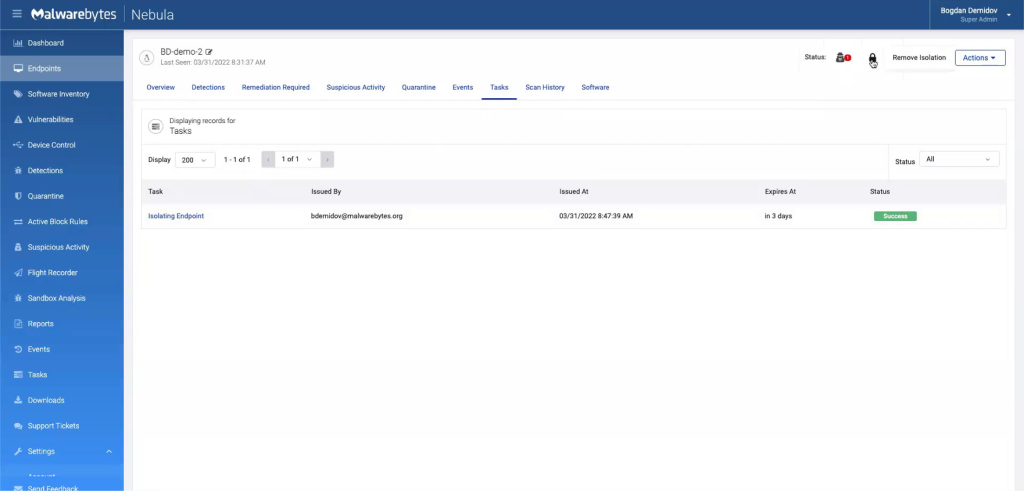The height and width of the screenshot is (492, 1024).
Task: Sort by the Task column header
Action: pyautogui.click(x=155, y=191)
